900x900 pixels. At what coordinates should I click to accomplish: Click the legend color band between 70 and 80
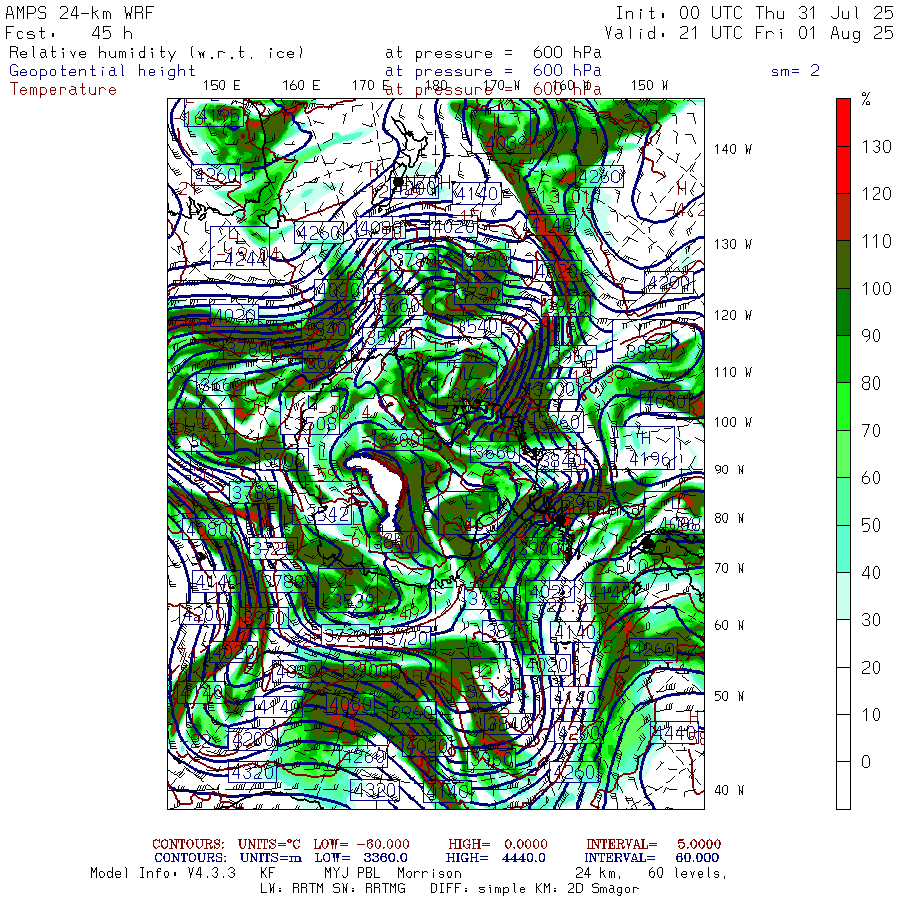coord(843,406)
